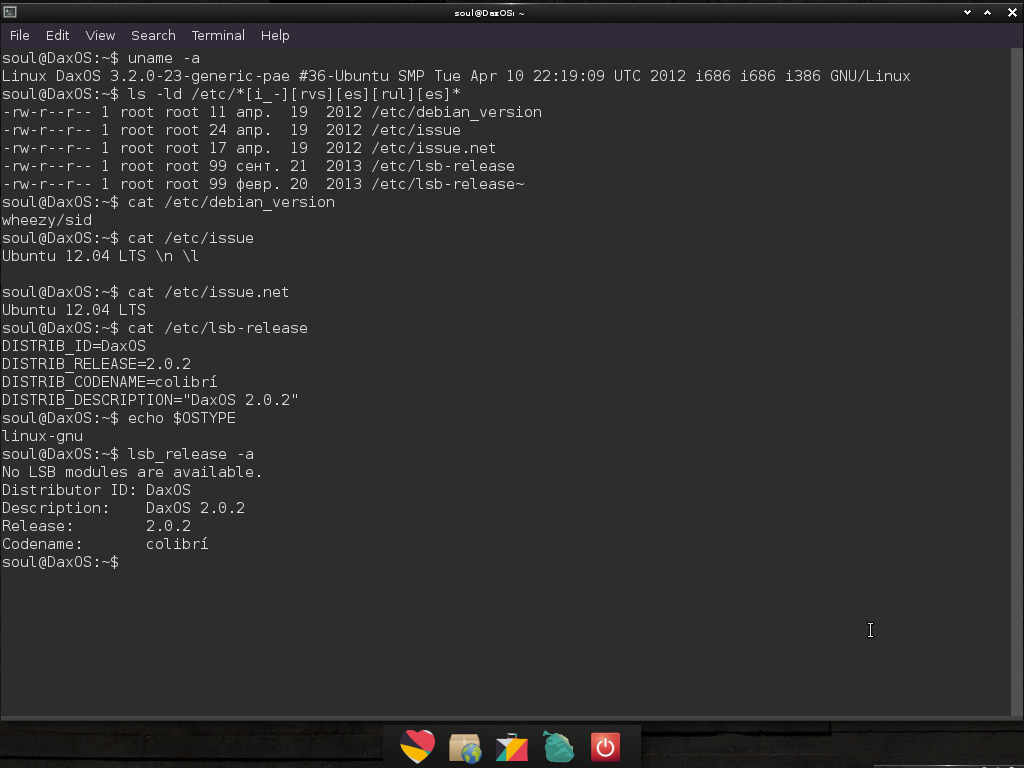Viewport: 1024px width, 768px height.
Task: Click the /etc/issue.net listing row
Action: click(x=249, y=148)
